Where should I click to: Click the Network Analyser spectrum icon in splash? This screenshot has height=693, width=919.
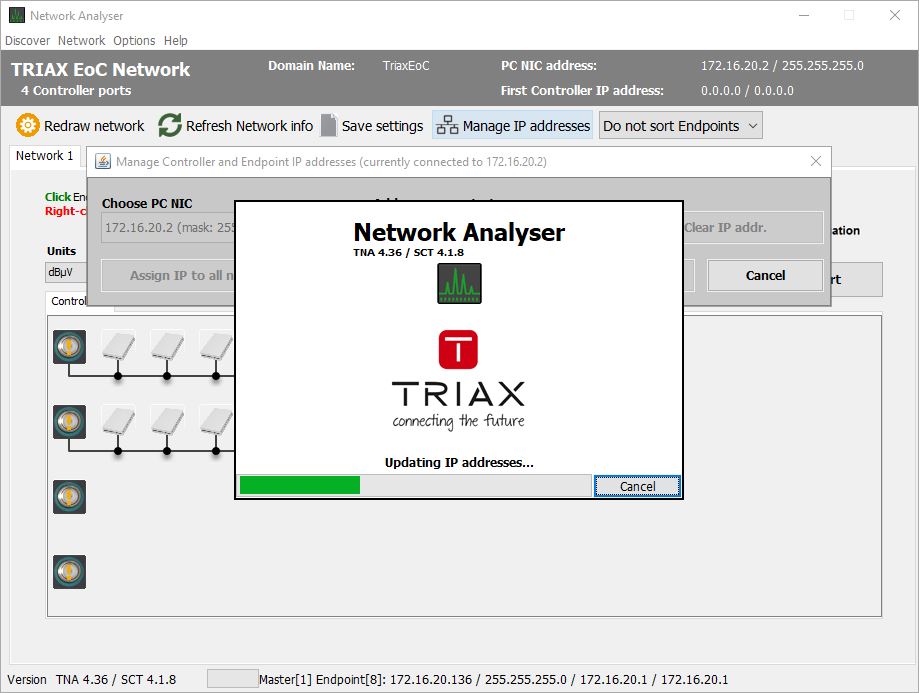(460, 283)
